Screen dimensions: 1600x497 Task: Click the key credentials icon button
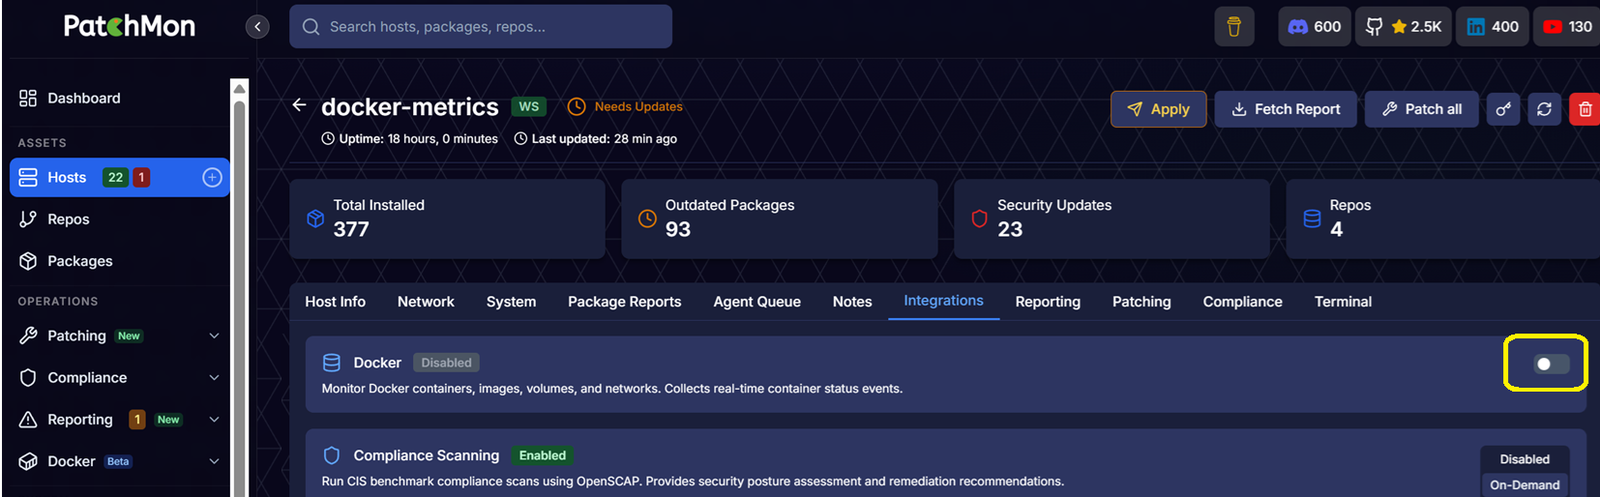click(x=1503, y=109)
